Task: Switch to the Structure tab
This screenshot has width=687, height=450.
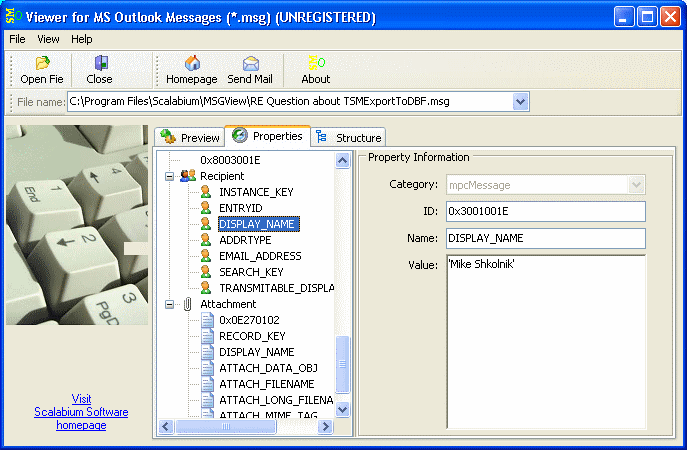Action: click(x=349, y=138)
